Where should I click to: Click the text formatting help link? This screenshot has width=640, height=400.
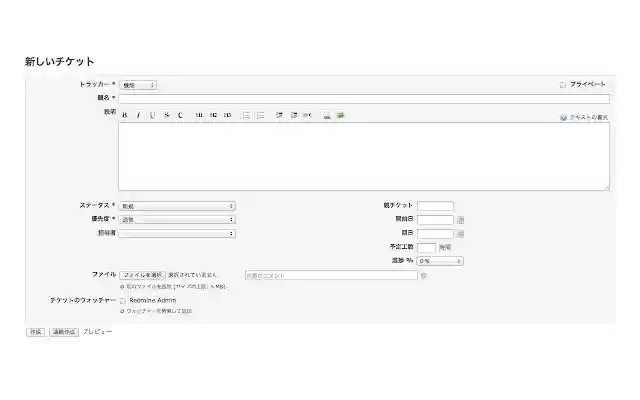pos(588,118)
